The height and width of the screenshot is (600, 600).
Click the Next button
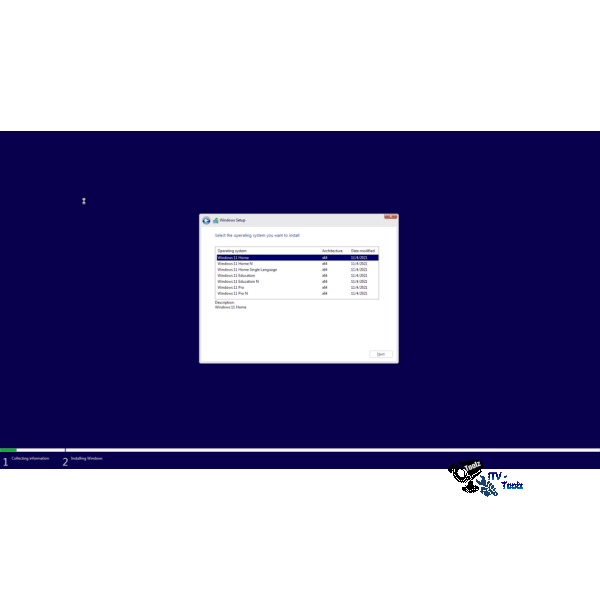click(381, 354)
